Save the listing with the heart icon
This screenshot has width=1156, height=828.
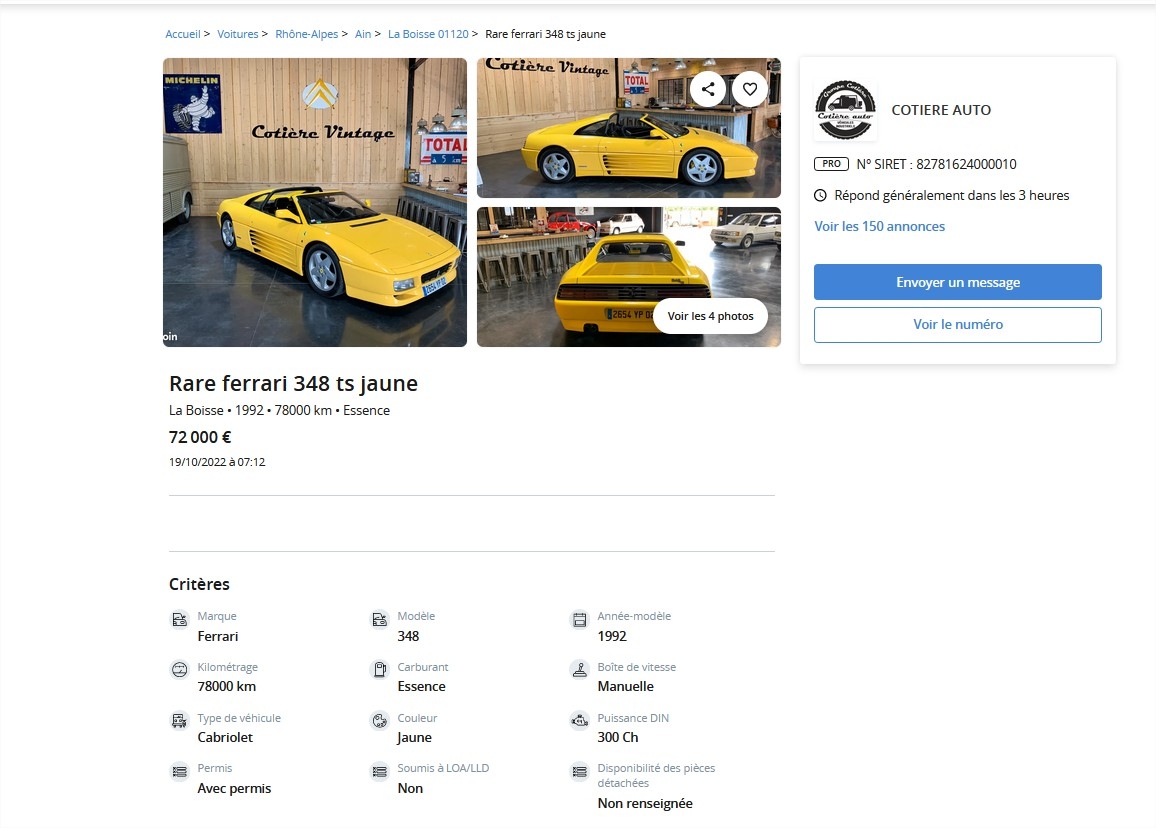coord(750,89)
